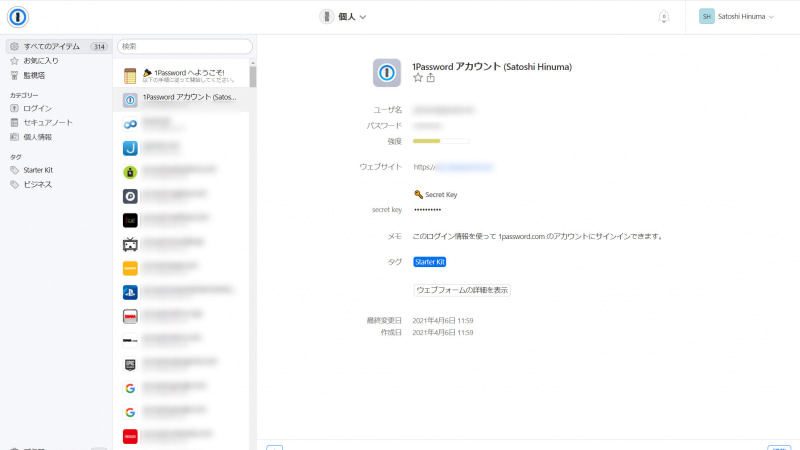
Task: Click the 314 item count badge
Action: click(99, 47)
